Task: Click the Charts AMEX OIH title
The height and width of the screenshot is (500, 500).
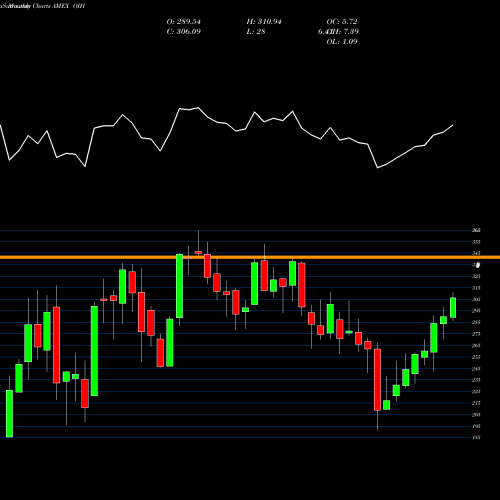Action: (59, 6)
